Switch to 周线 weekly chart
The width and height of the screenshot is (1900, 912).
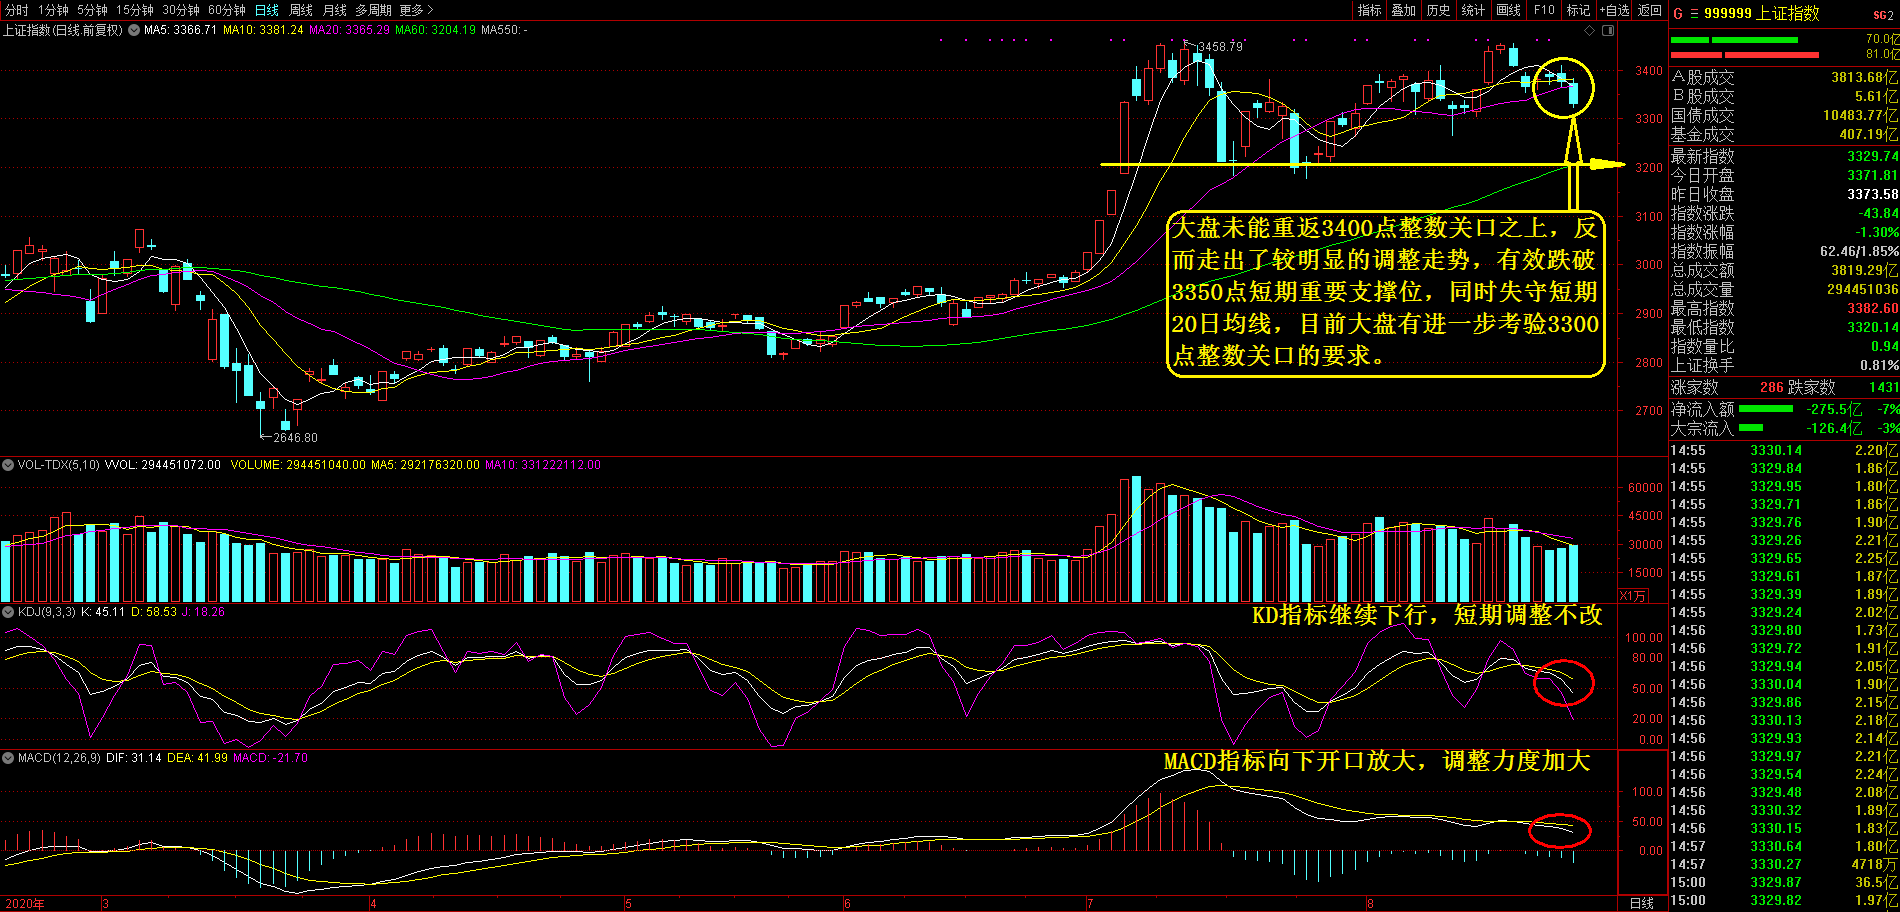click(301, 10)
